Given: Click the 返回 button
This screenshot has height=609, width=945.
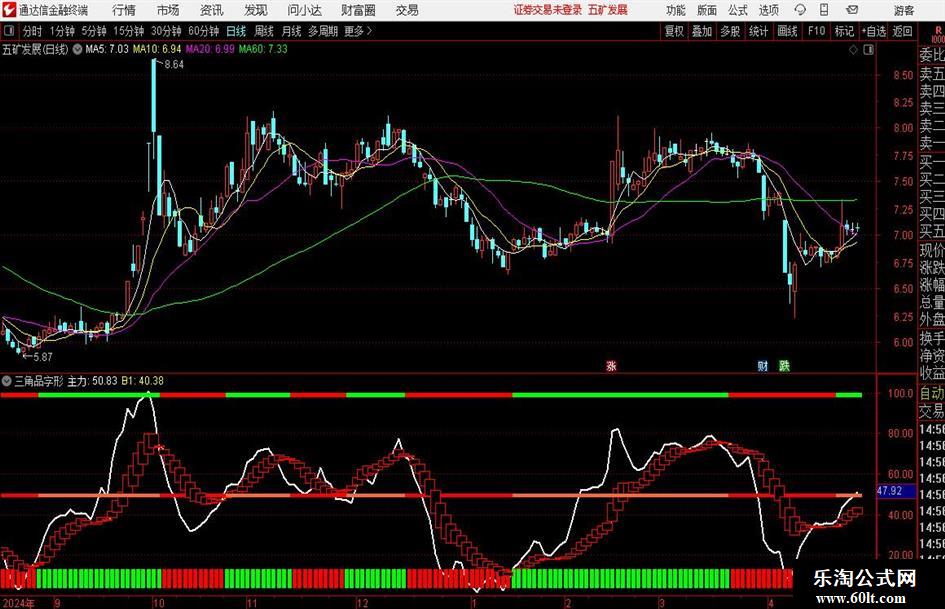Looking at the screenshot, I should [x=902, y=31].
